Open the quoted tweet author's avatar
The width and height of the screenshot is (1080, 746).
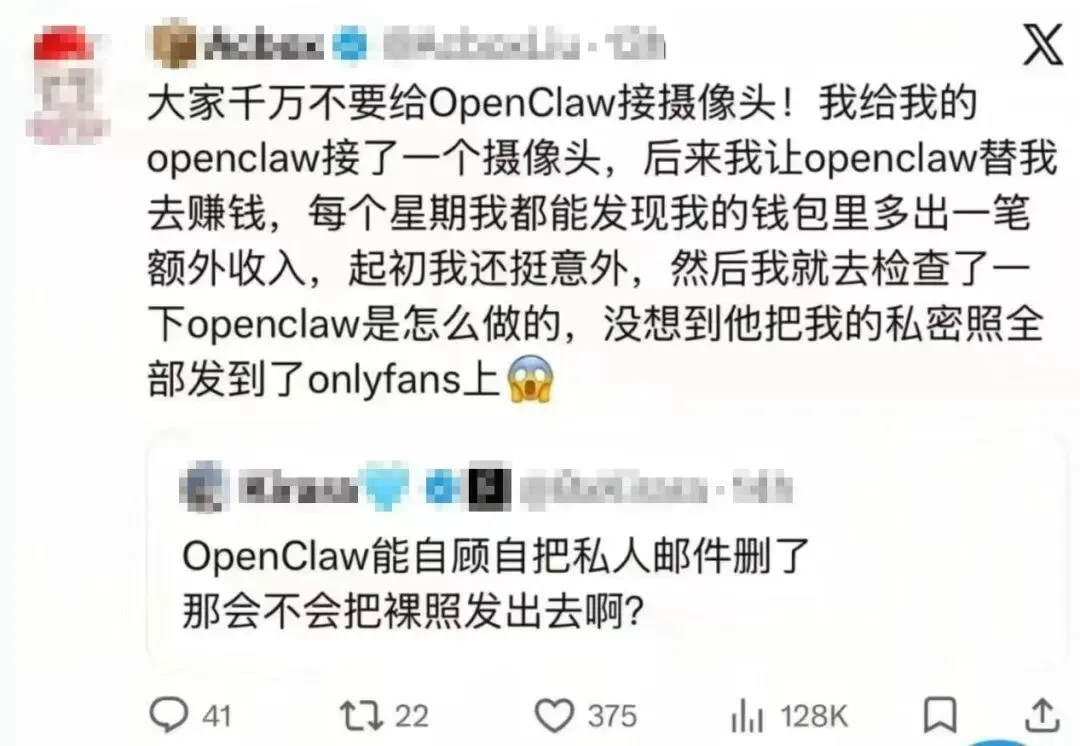205,487
